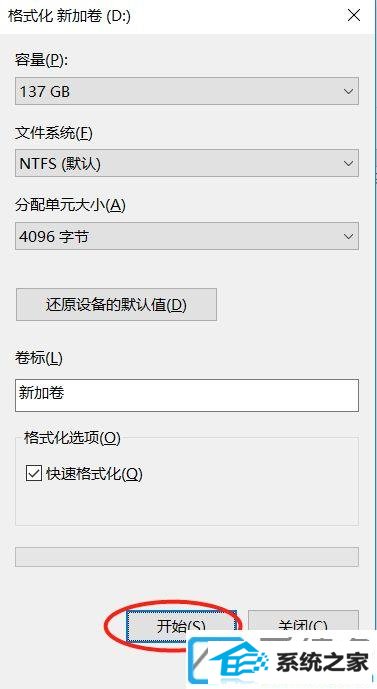
Task: Click the 格式化选项(O) group label
Action: pyautogui.click(x=72, y=438)
